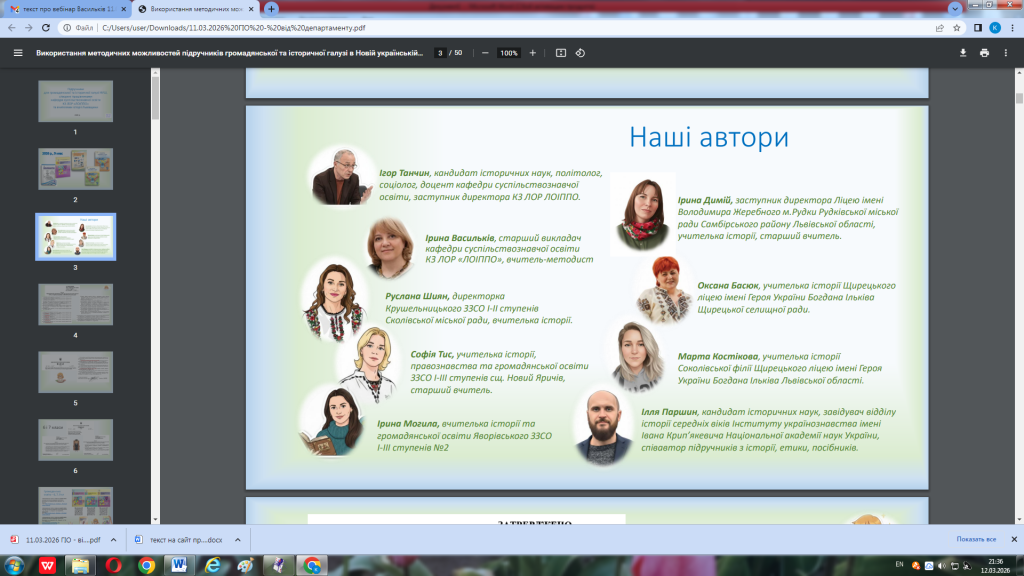Bookmark this page with star icon
1024x576 pixels.
(957, 28)
